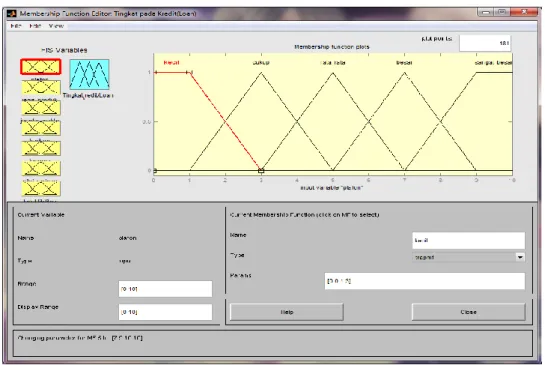Image resolution: width=545 pixels, height=365 pixels.
Task: Select the cyan output variable icon
Action: [89, 74]
